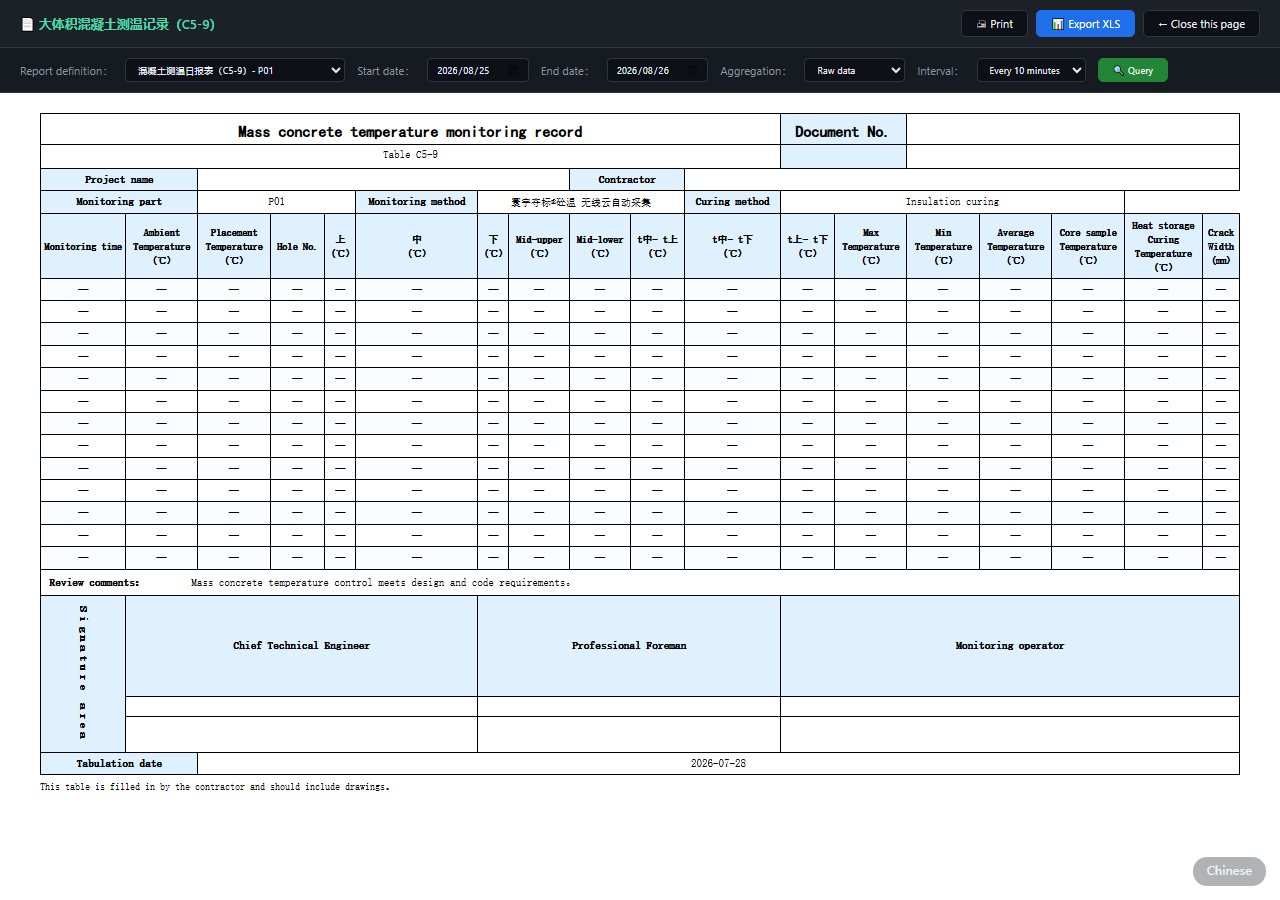This screenshot has height=900, width=1280.
Task: Click the 'Chief Technical Engineer' signature header
Action: (301, 646)
